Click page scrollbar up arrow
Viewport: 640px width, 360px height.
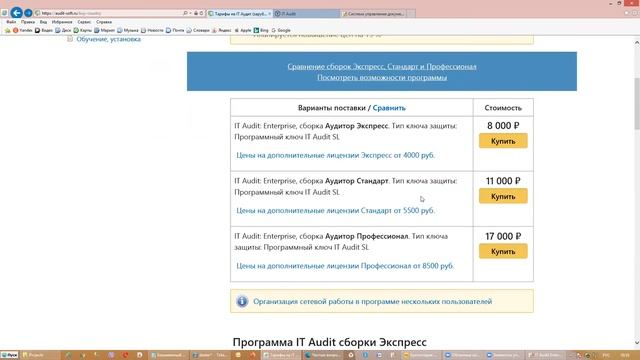click(x=637, y=42)
